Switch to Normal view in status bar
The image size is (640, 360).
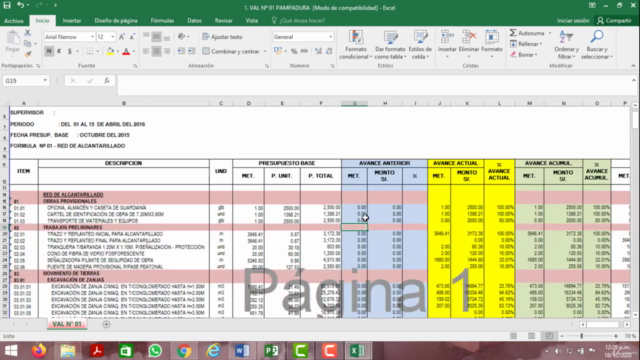(513, 336)
